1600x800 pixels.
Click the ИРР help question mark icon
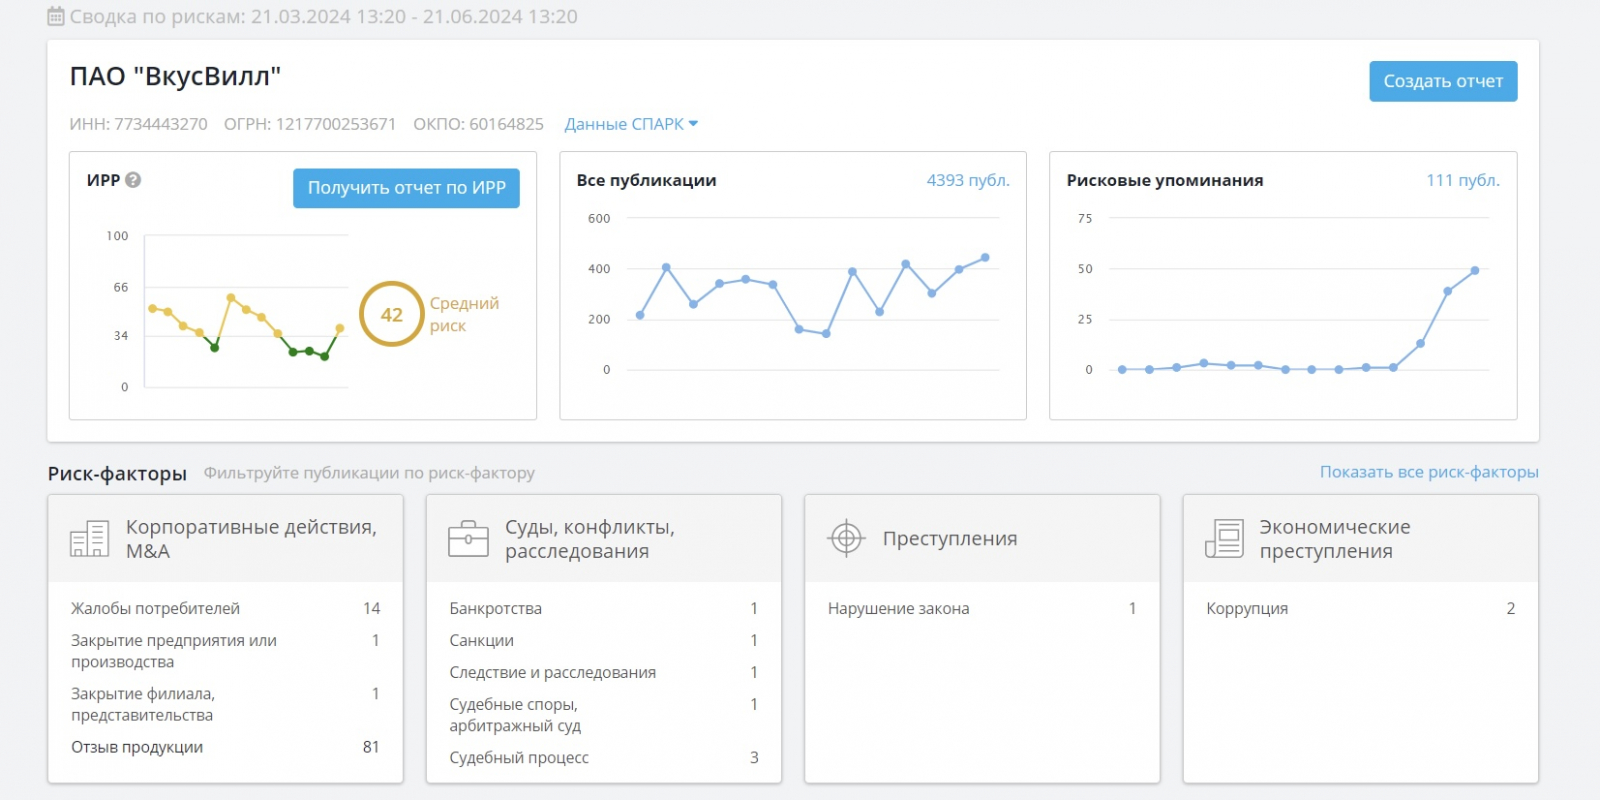(x=133, y=180)
